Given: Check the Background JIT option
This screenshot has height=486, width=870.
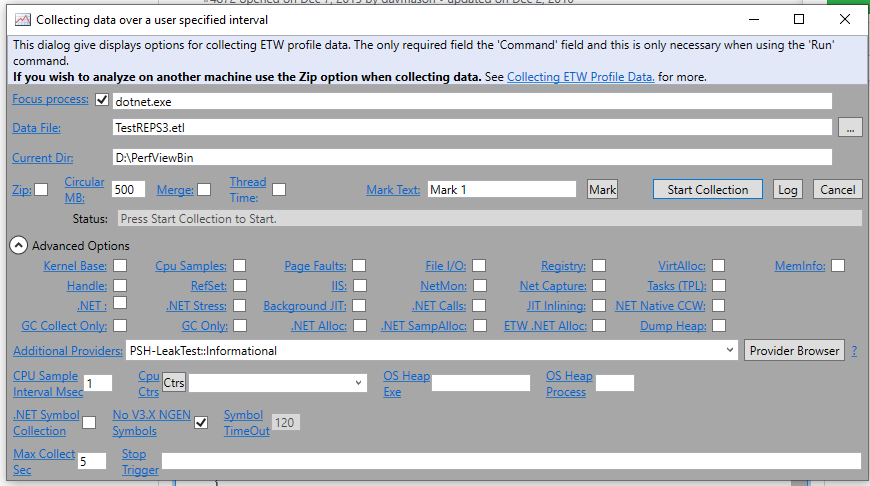Looking at the screenshot, I should pos(359,306).
